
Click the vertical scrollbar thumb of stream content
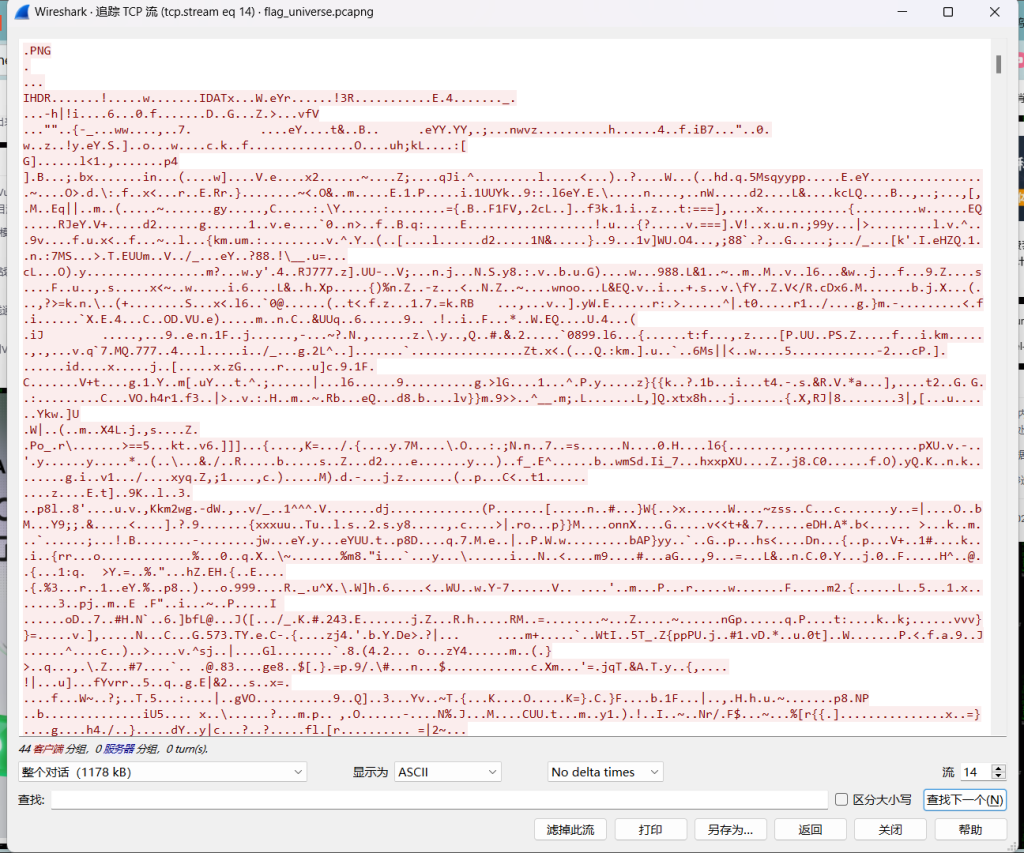click(997, 64)
